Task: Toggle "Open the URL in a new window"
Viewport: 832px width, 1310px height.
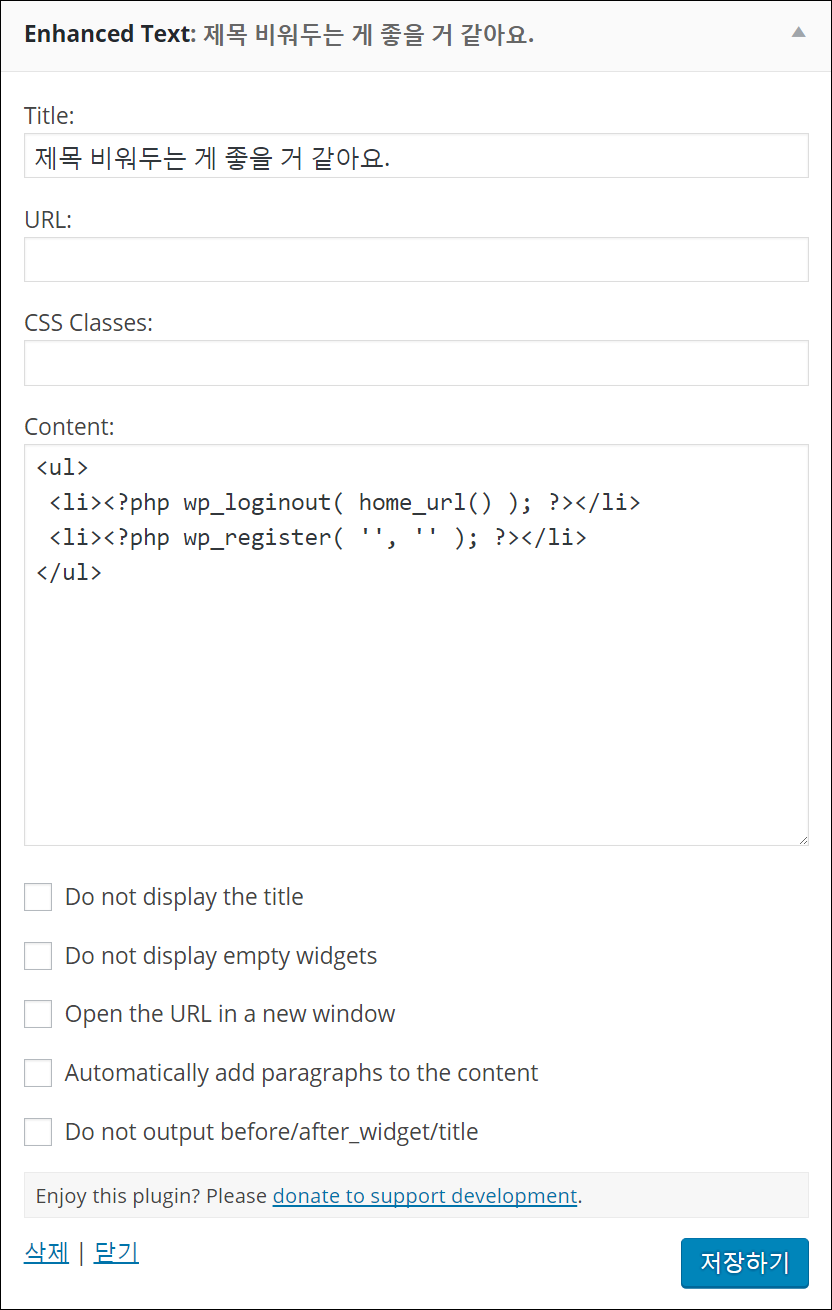Action: (x=38, y=1014)
